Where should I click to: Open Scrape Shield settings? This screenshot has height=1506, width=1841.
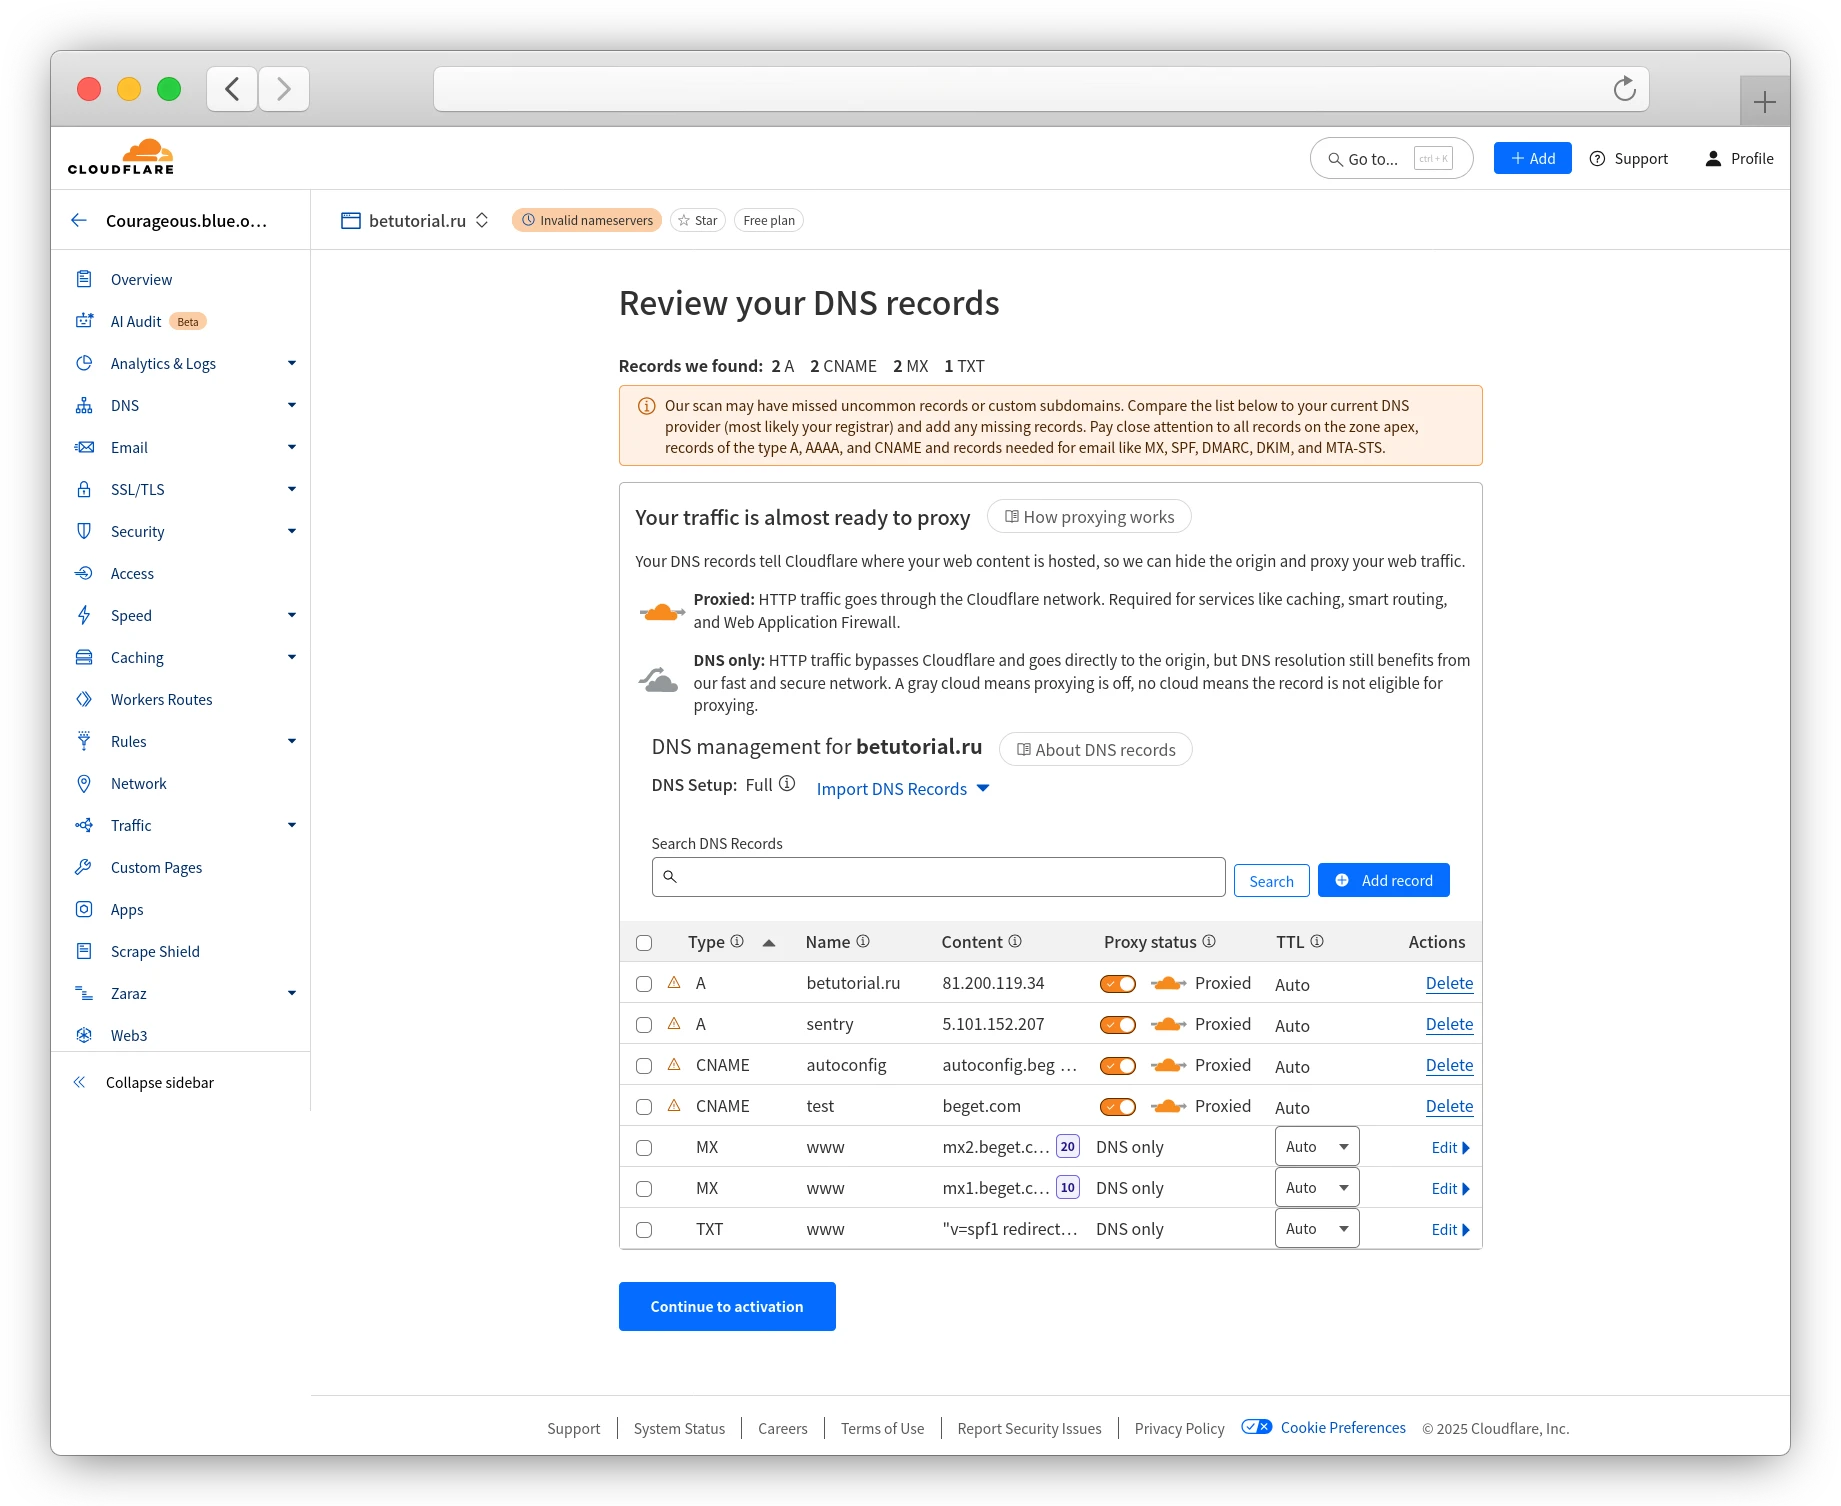(154, 951)
